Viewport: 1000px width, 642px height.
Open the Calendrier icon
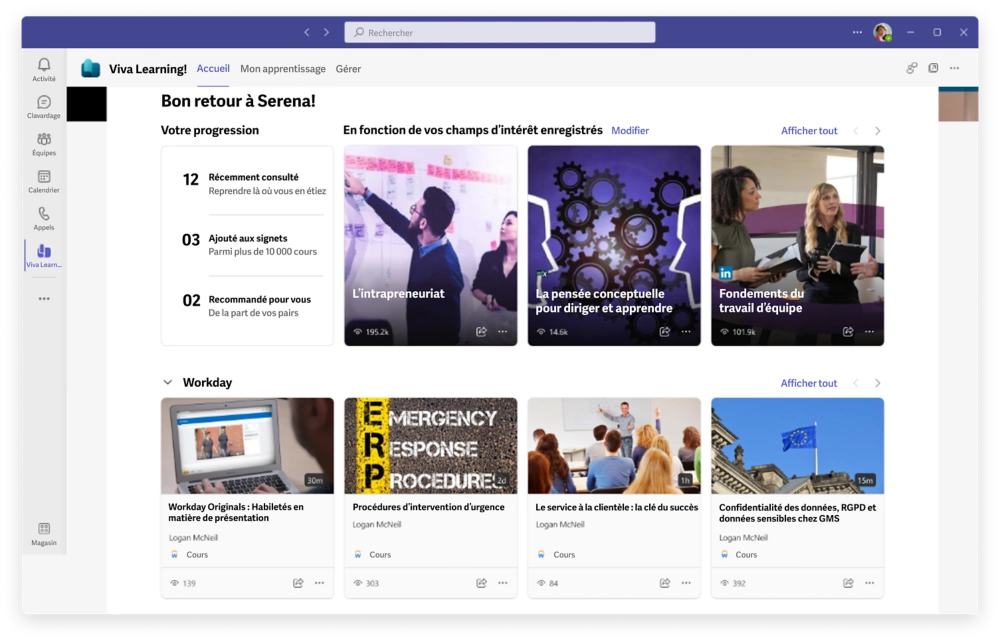coord(43,180)
